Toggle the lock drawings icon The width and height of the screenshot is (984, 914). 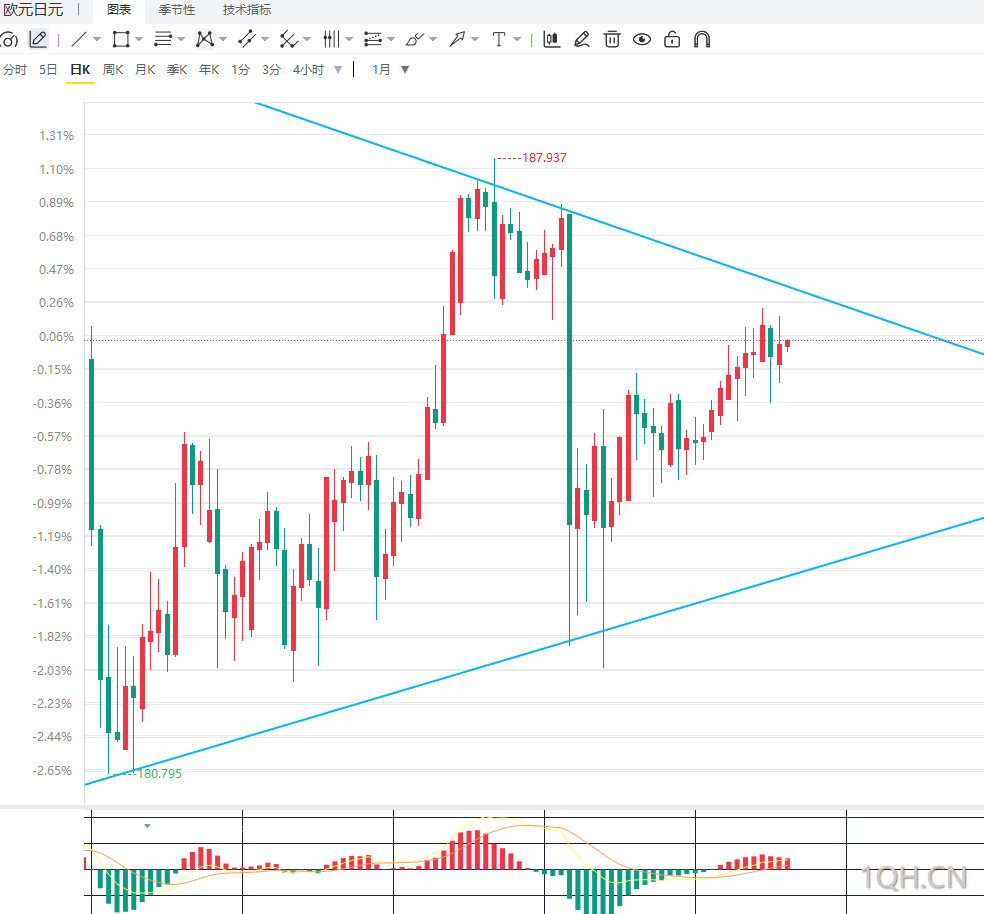(x=672, y=40)
